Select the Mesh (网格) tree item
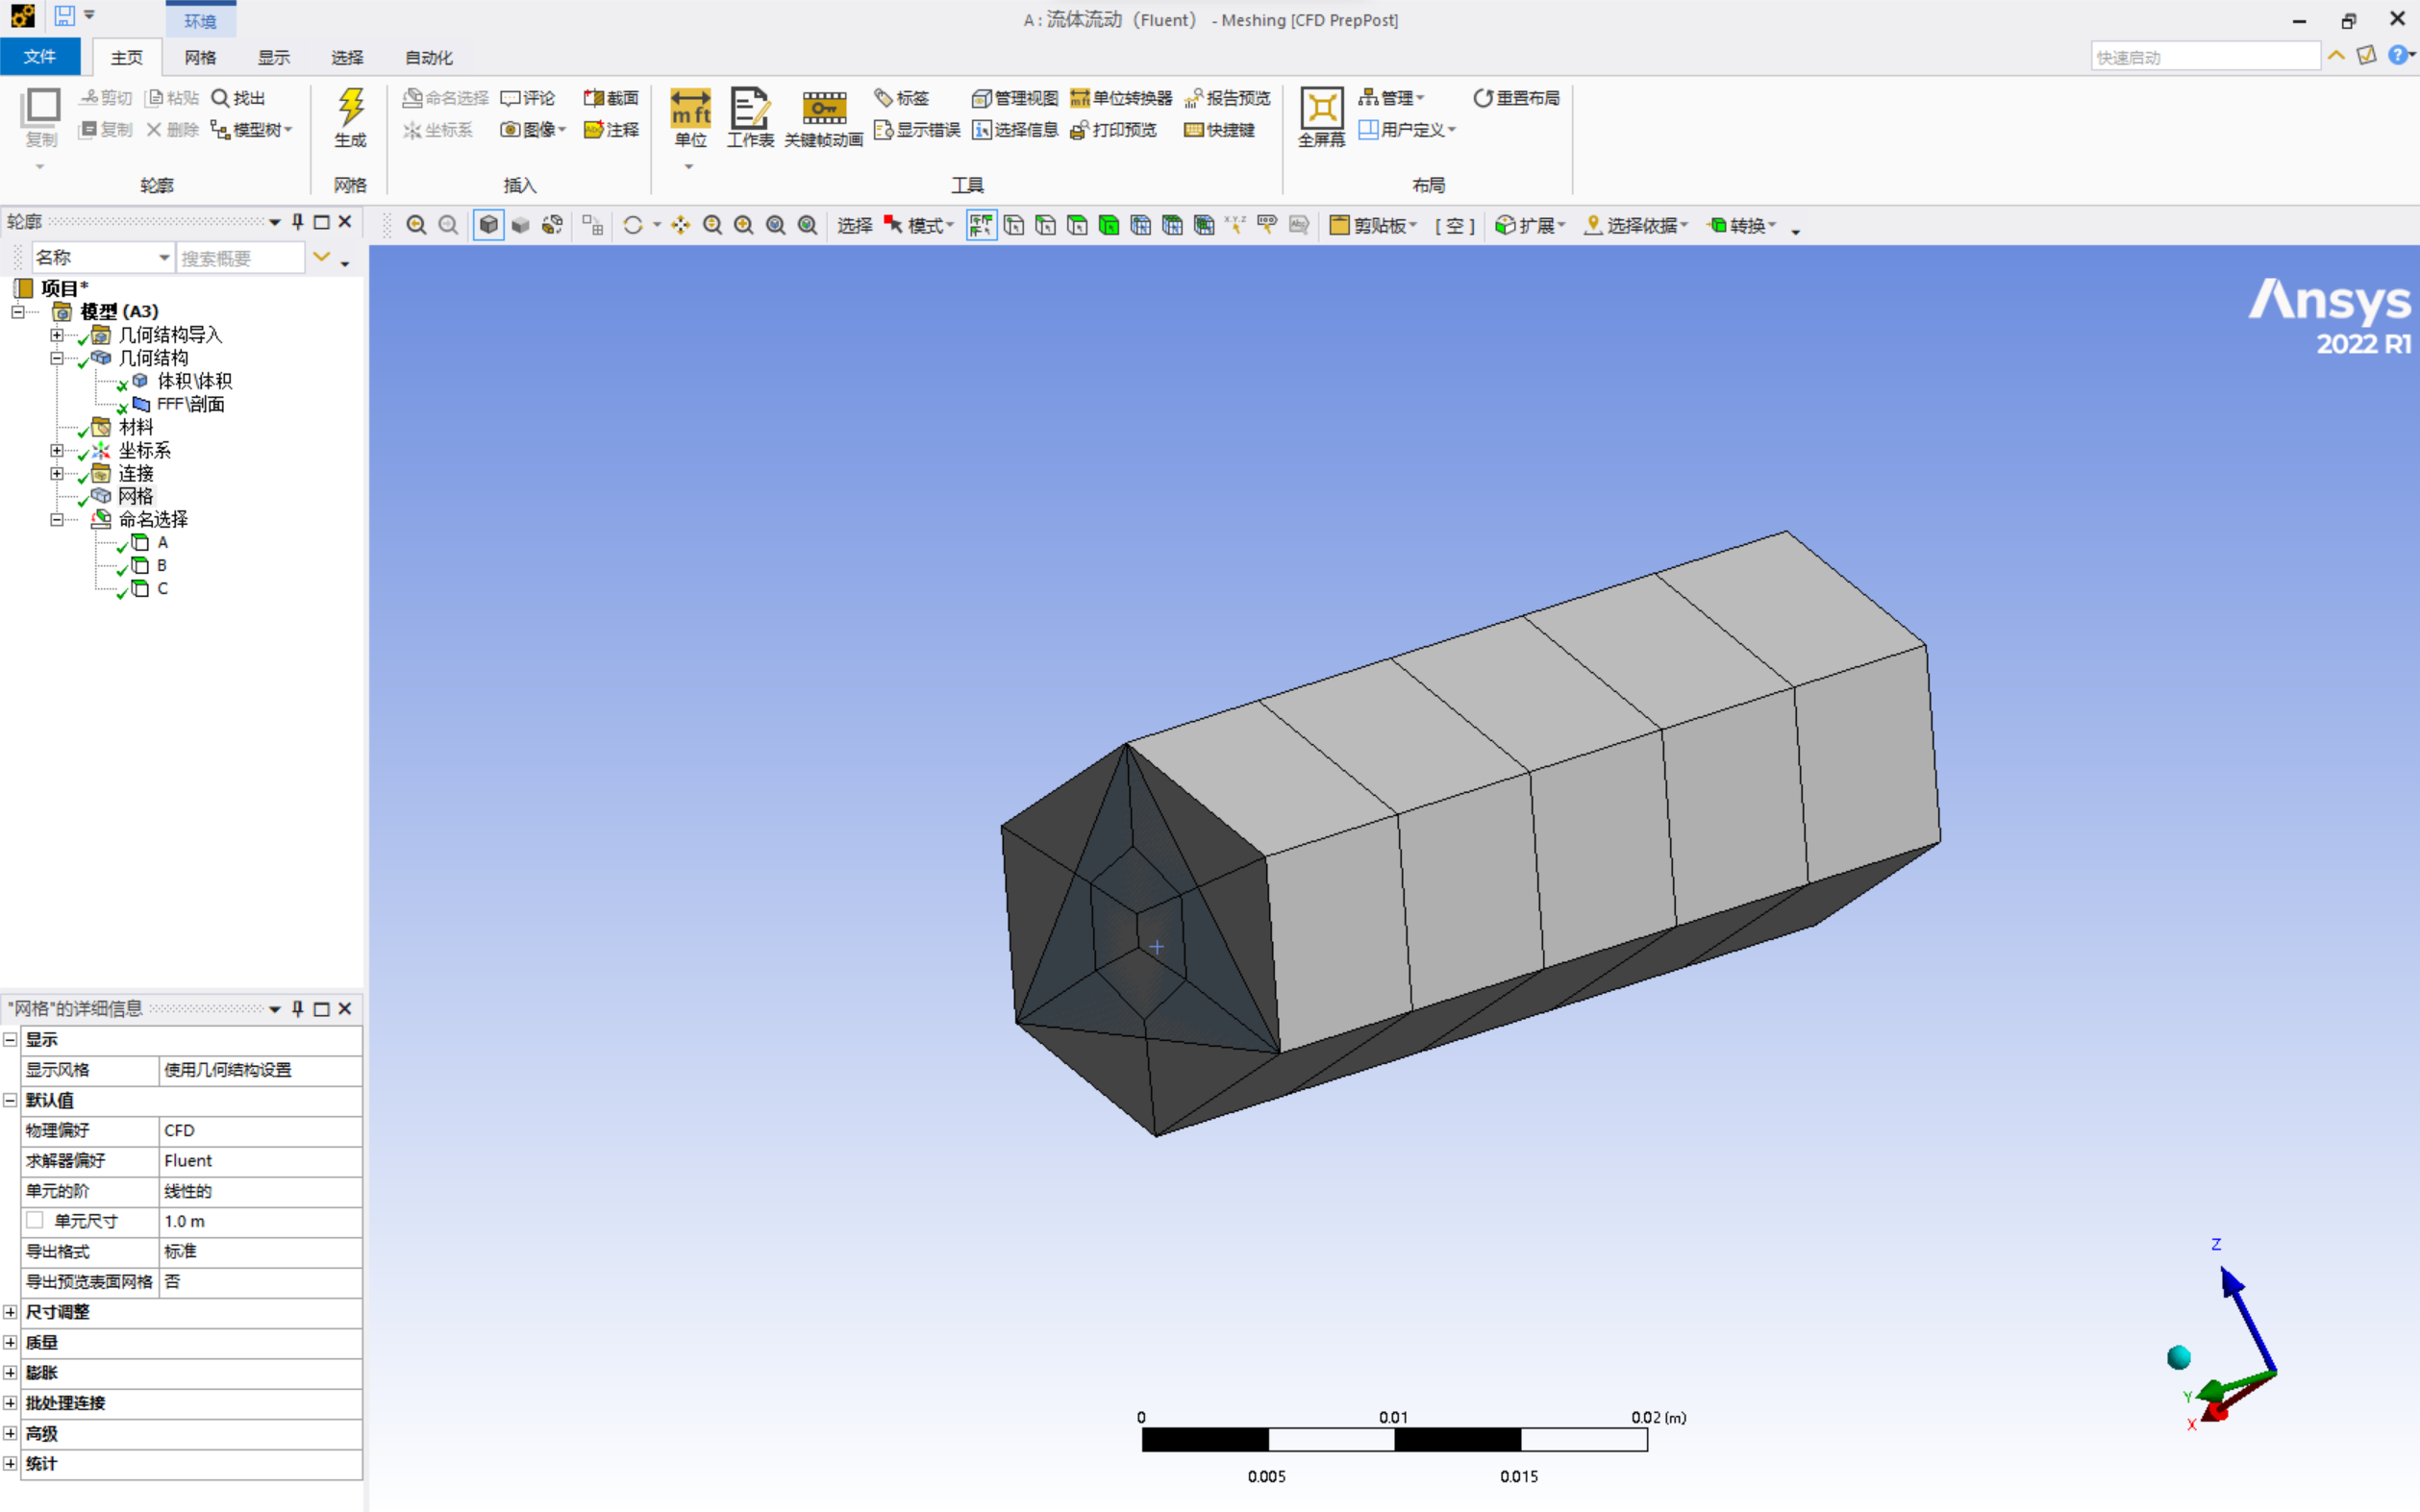The image size is (2420, 1512). tap(136, 496)
